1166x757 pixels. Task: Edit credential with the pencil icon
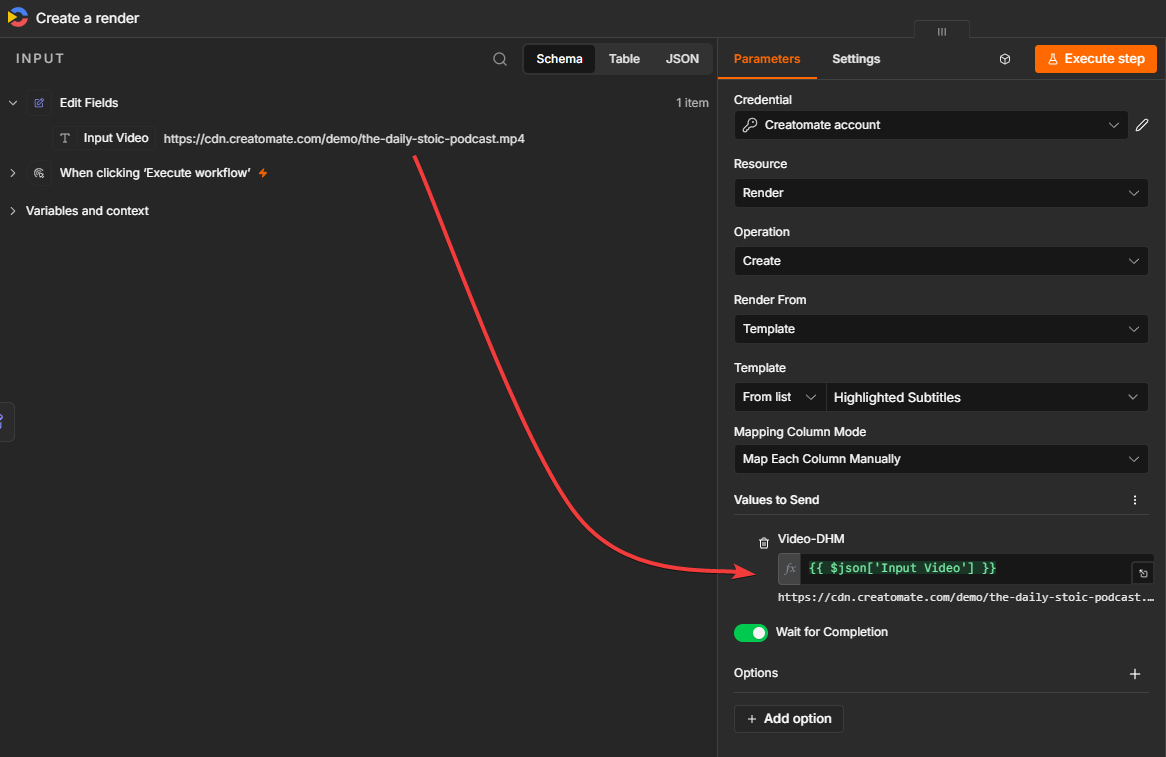click(x=1142, y=125)
